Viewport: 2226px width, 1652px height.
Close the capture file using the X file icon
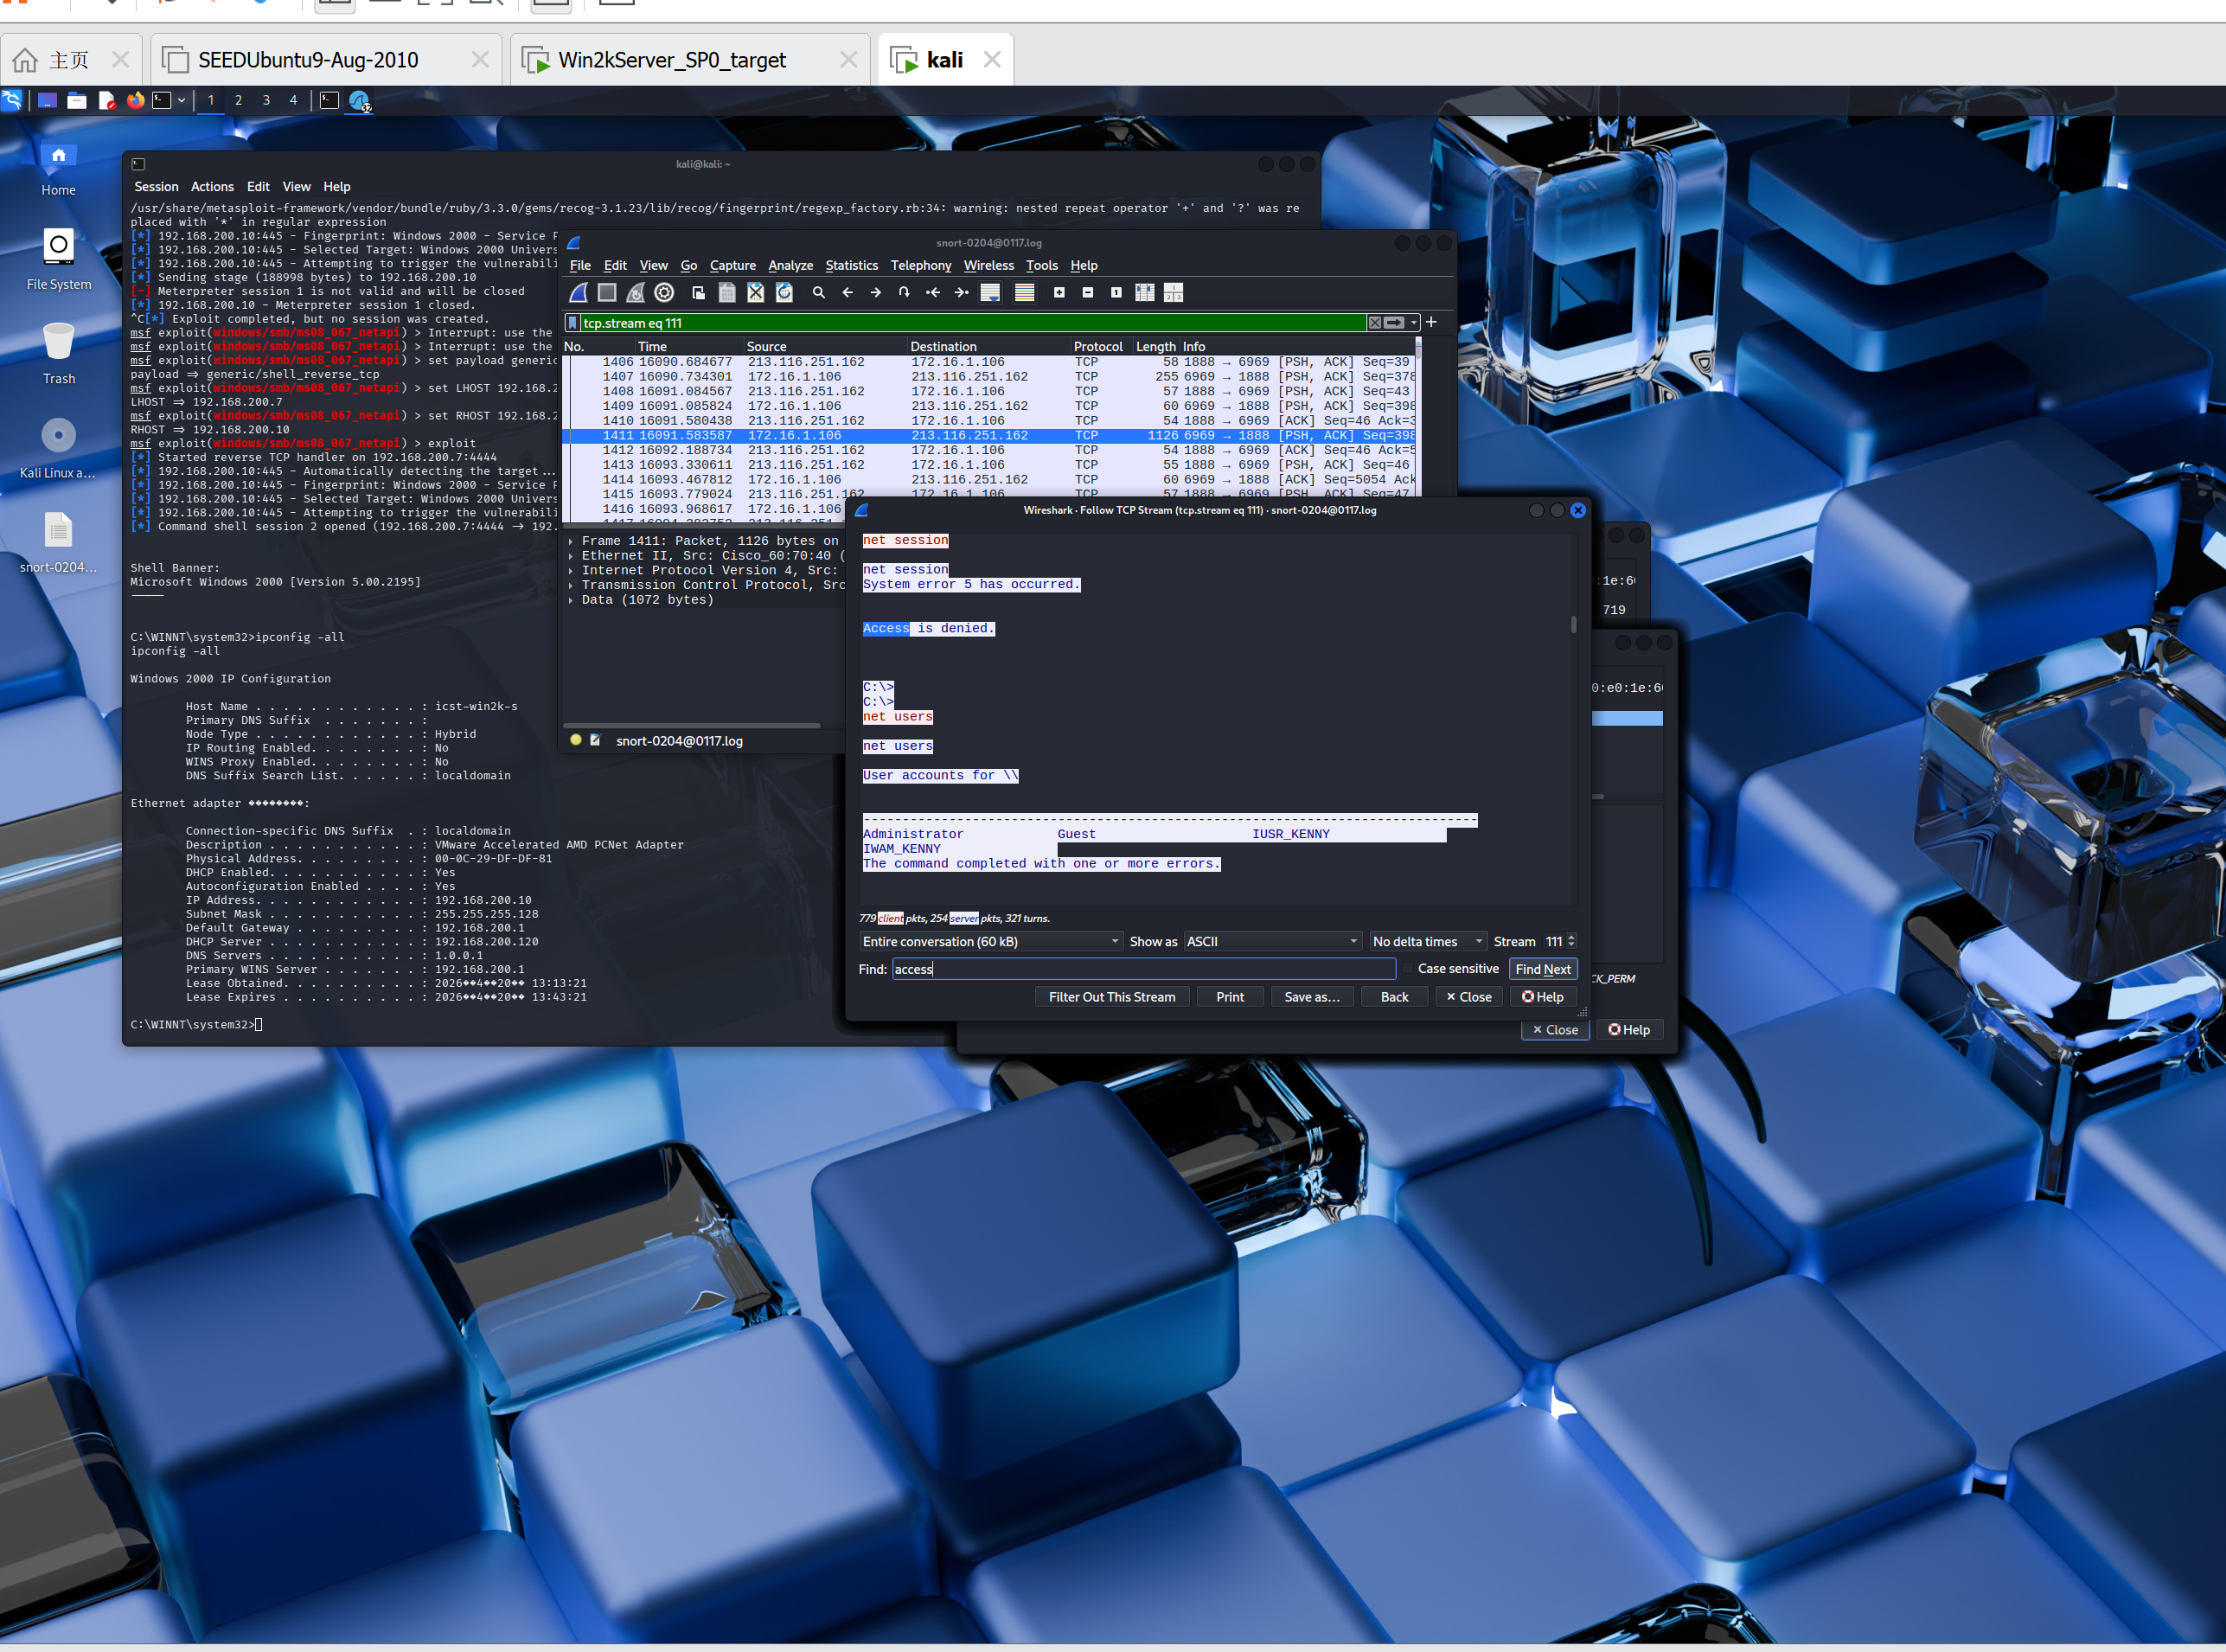pos(756,292)
